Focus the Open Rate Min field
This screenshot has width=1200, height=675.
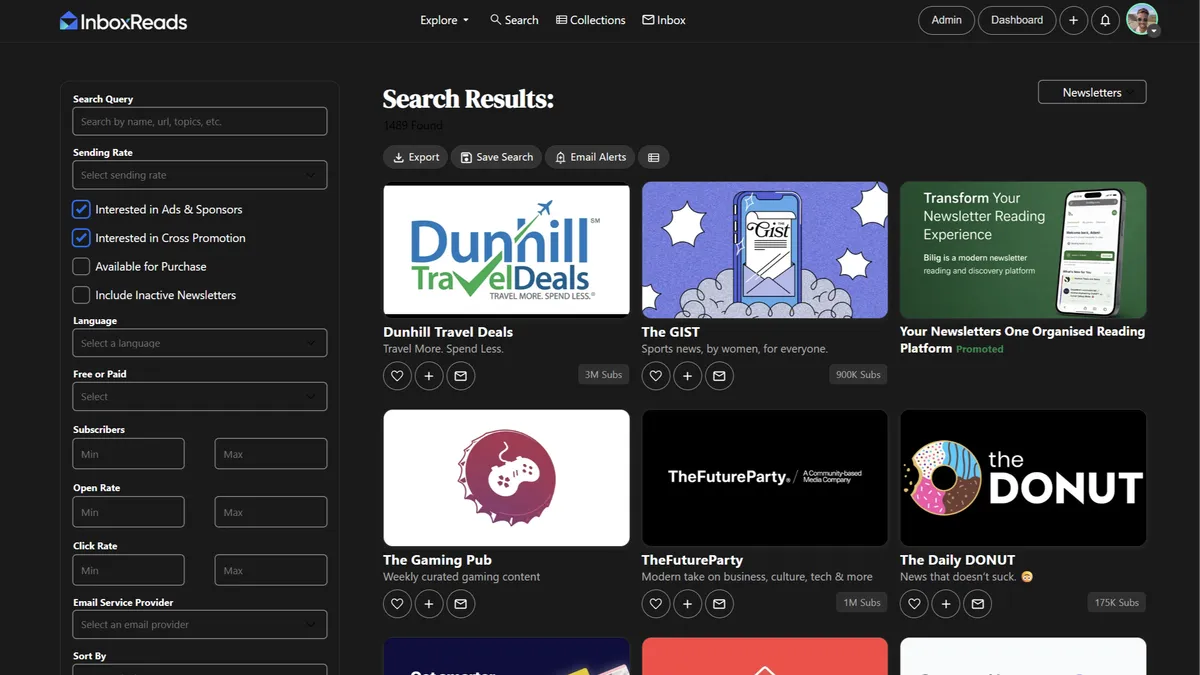click(129, 512)
